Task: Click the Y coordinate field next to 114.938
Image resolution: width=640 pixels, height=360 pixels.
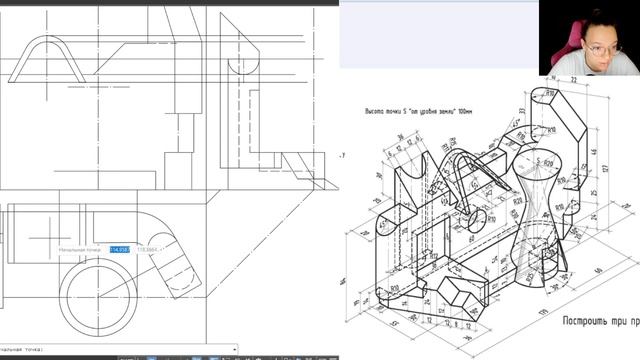Action: [147, 249]
